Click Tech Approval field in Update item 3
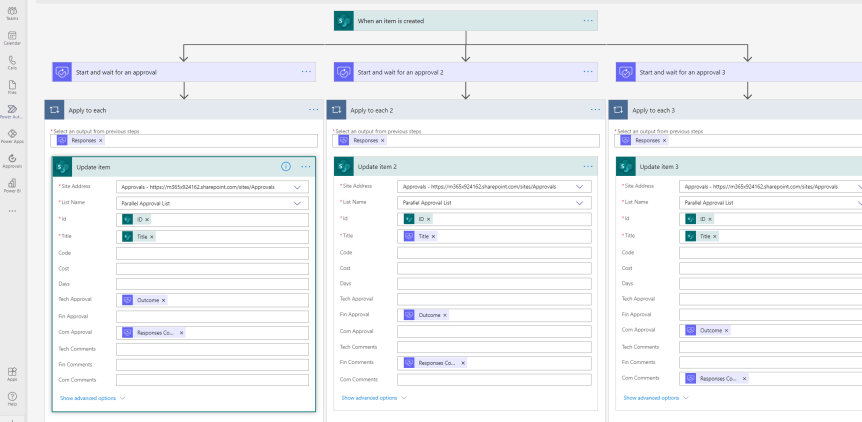This screenshot has height=422, width=862. click(771, 299)
